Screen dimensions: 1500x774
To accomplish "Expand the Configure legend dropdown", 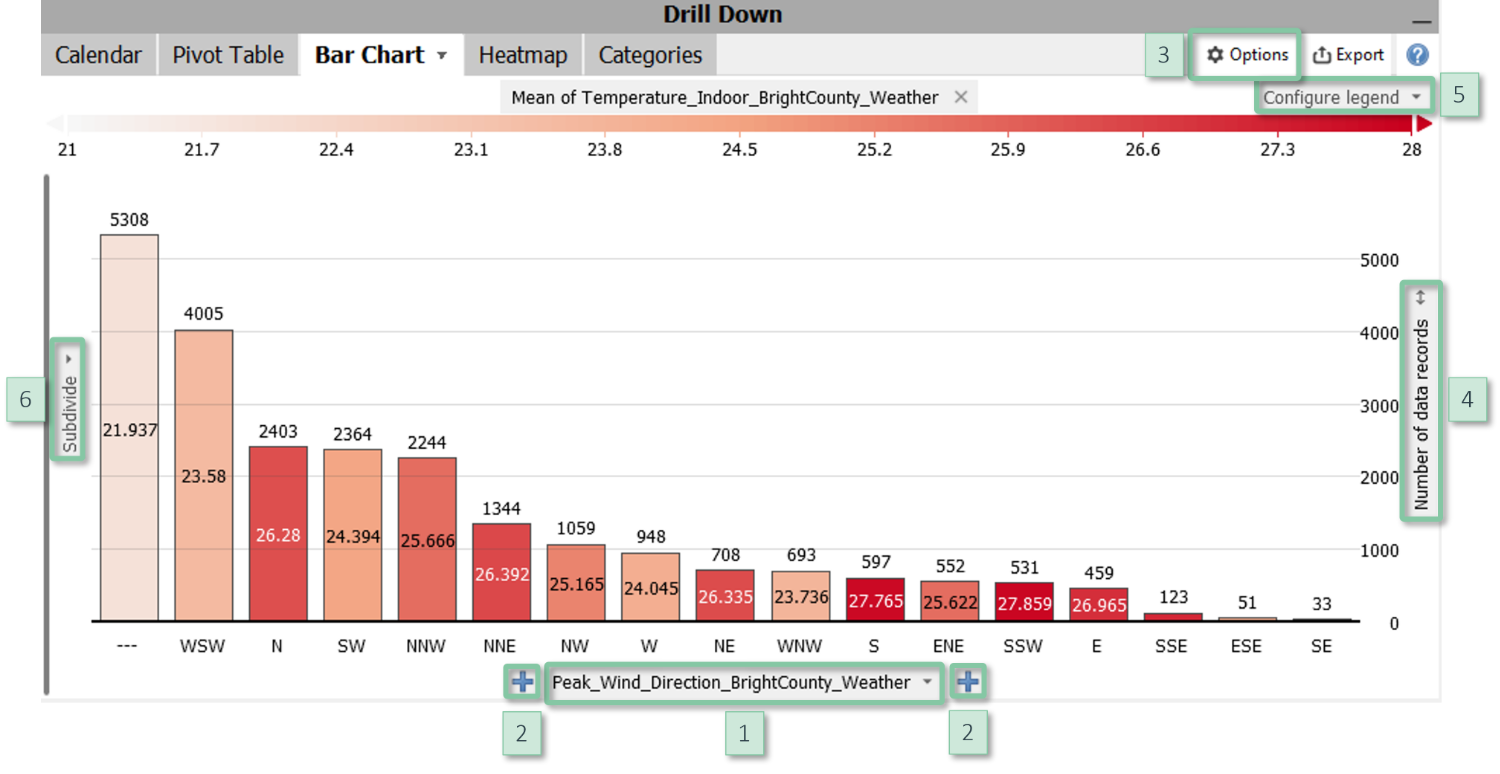I will click(1342, 97).
